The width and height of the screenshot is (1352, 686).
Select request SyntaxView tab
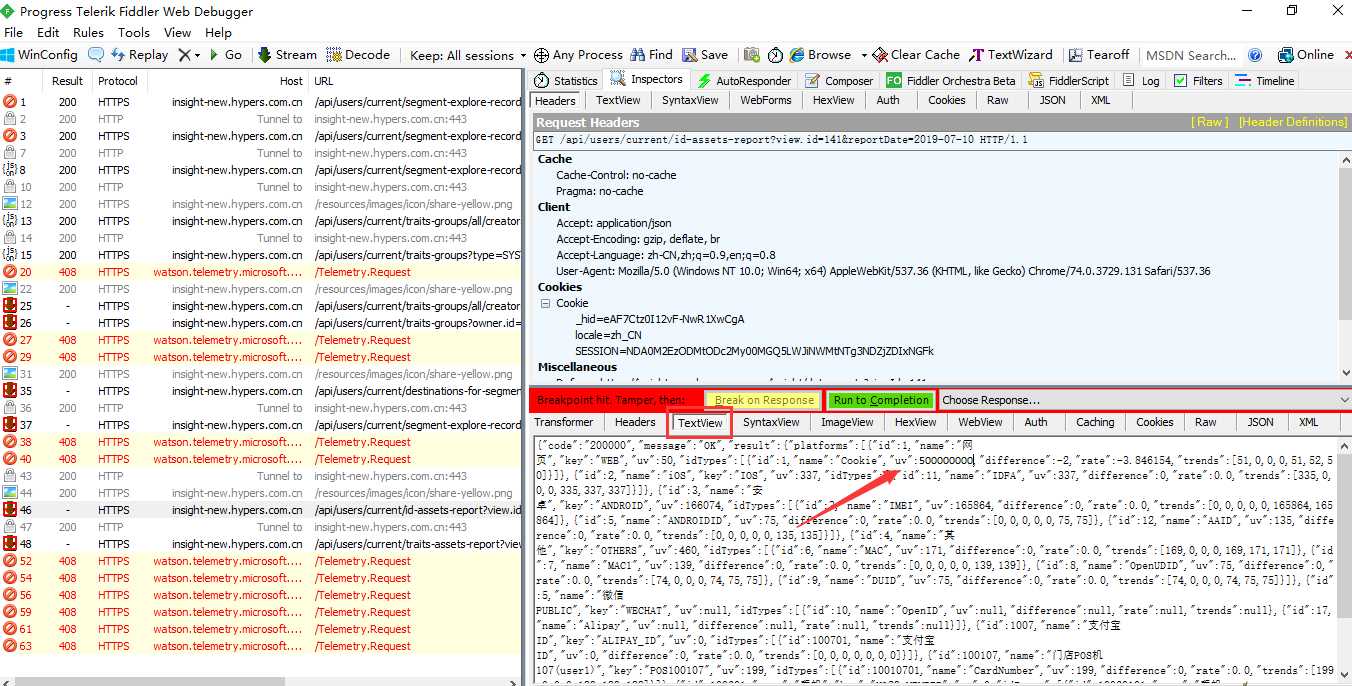pos(690,100)
